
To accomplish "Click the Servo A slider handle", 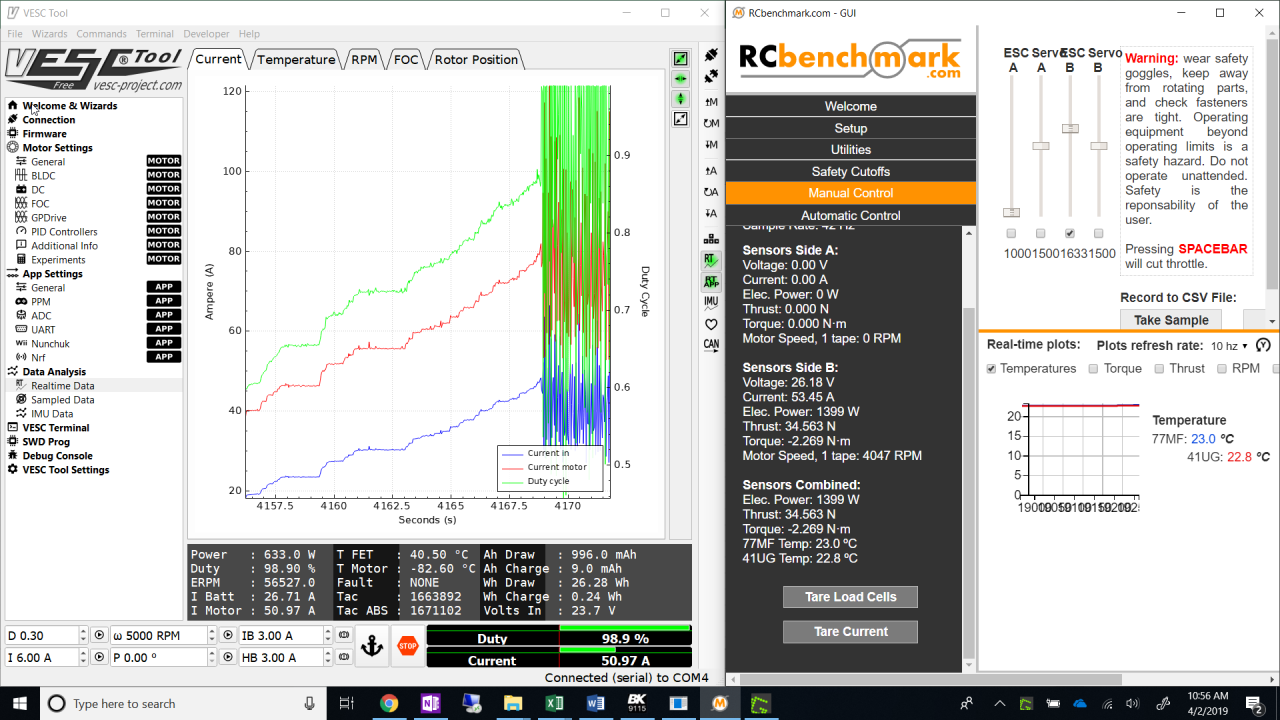I will [1041, 146].
